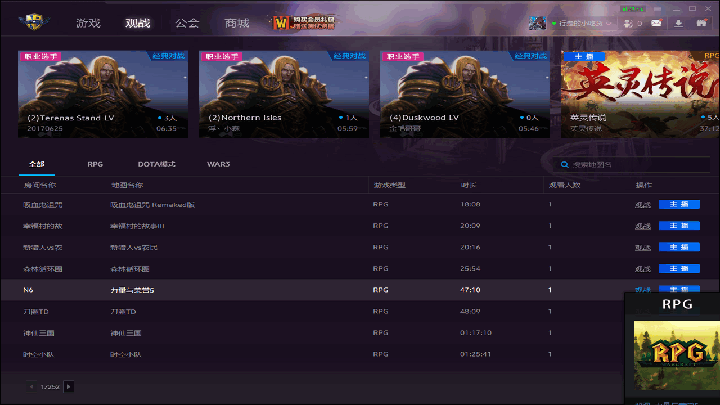The width and height of the screenshot is (720, 405).
Task: Click the username text beside the avatar
Action: click(581, 23)
